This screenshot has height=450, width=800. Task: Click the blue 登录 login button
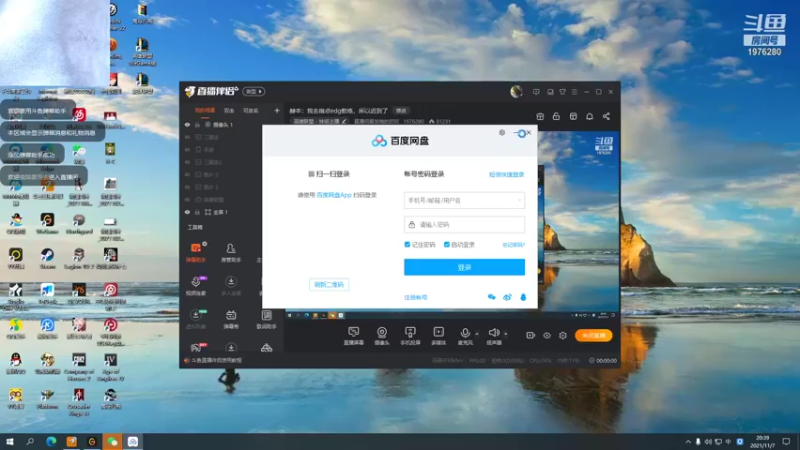(464, 267)
